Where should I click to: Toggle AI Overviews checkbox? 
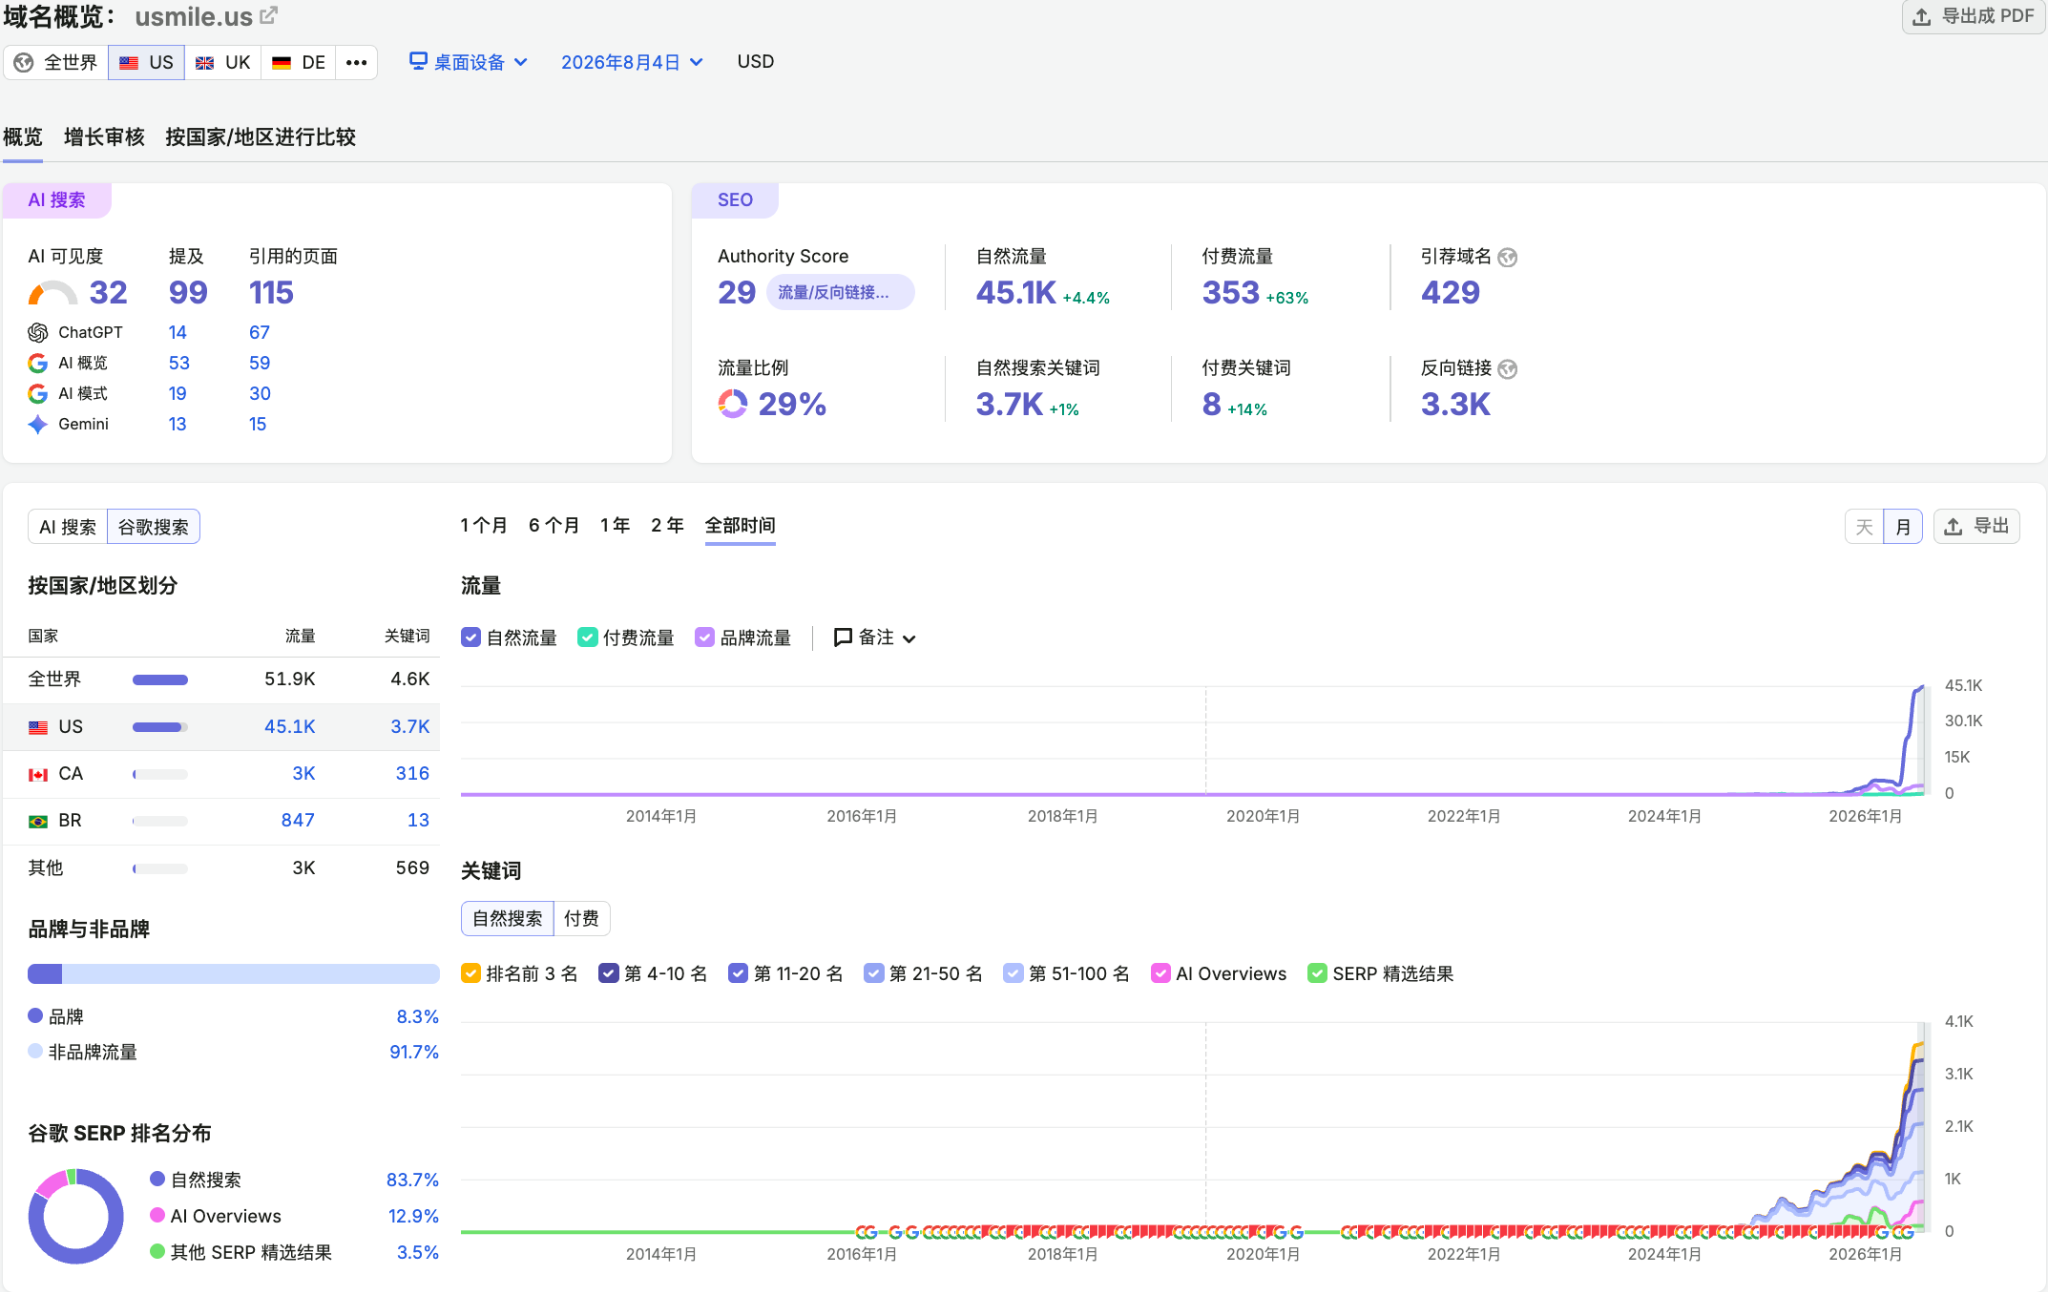coord(1161,973)
